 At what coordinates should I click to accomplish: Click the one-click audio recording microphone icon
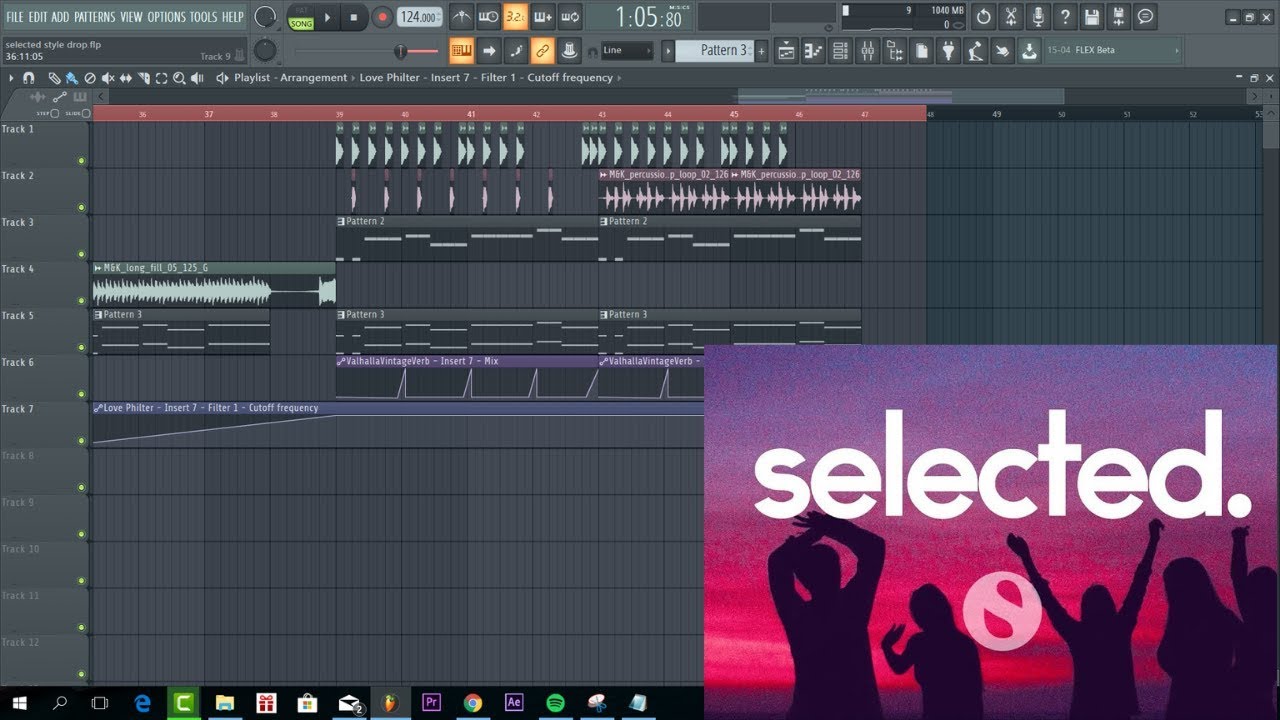pyautogui.click(x=1038, y=17)
